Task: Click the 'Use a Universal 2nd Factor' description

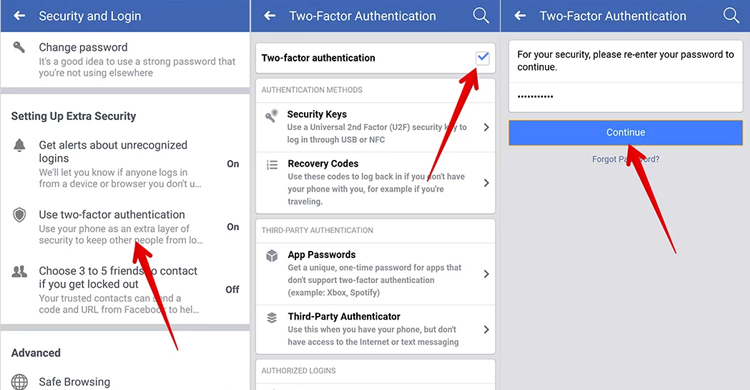Action: pos(377,134)
